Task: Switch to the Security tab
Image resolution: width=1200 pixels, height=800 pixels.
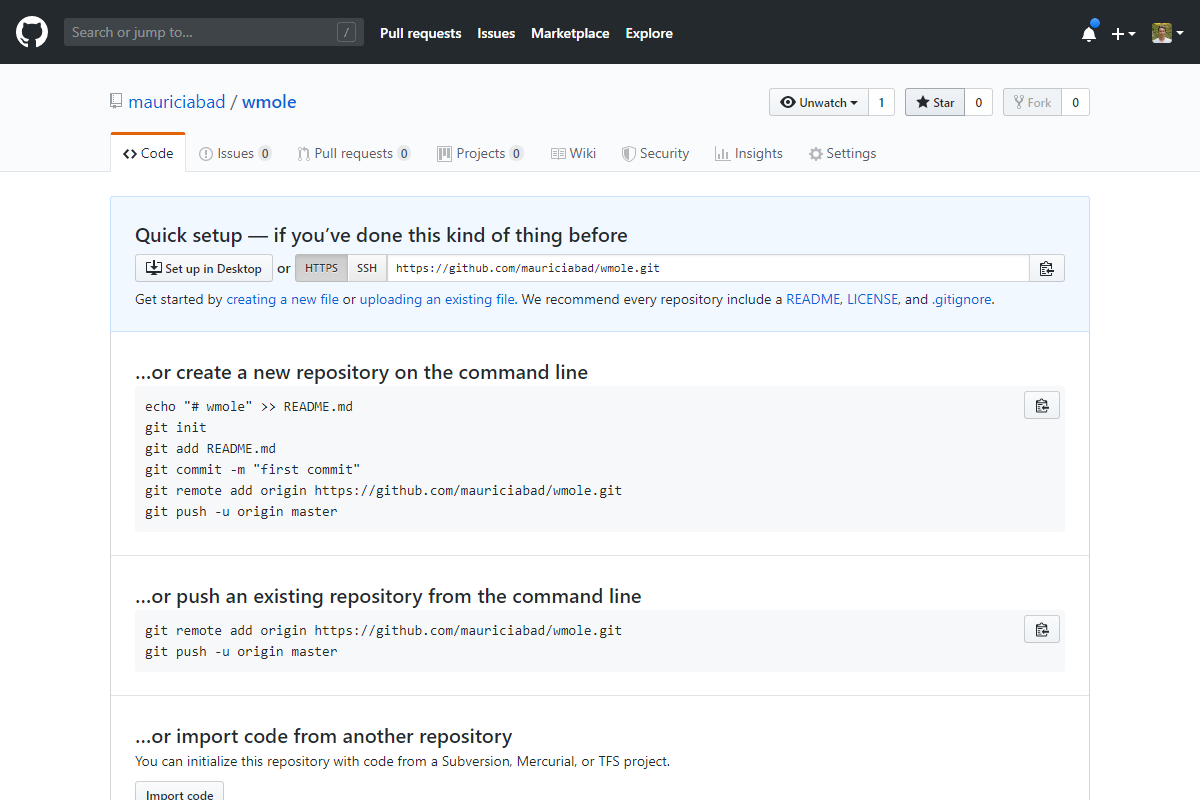Action: pyautogui.click(x=655, y=153)
